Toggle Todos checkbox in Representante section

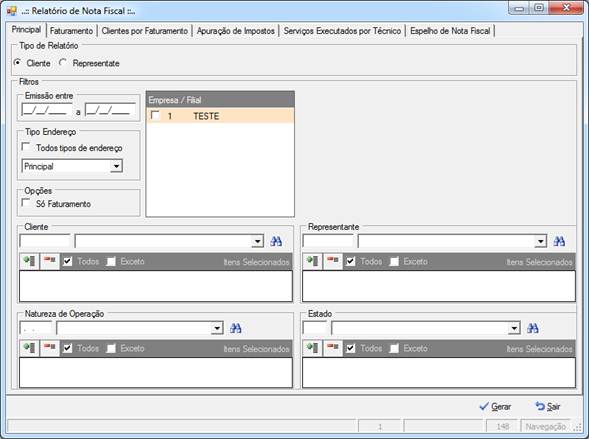pyautogui.click(x=350, y=261)
